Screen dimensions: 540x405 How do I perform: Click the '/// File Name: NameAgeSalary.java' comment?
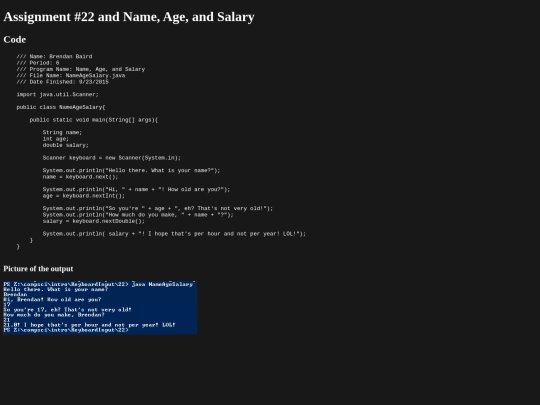click(71, 75)
